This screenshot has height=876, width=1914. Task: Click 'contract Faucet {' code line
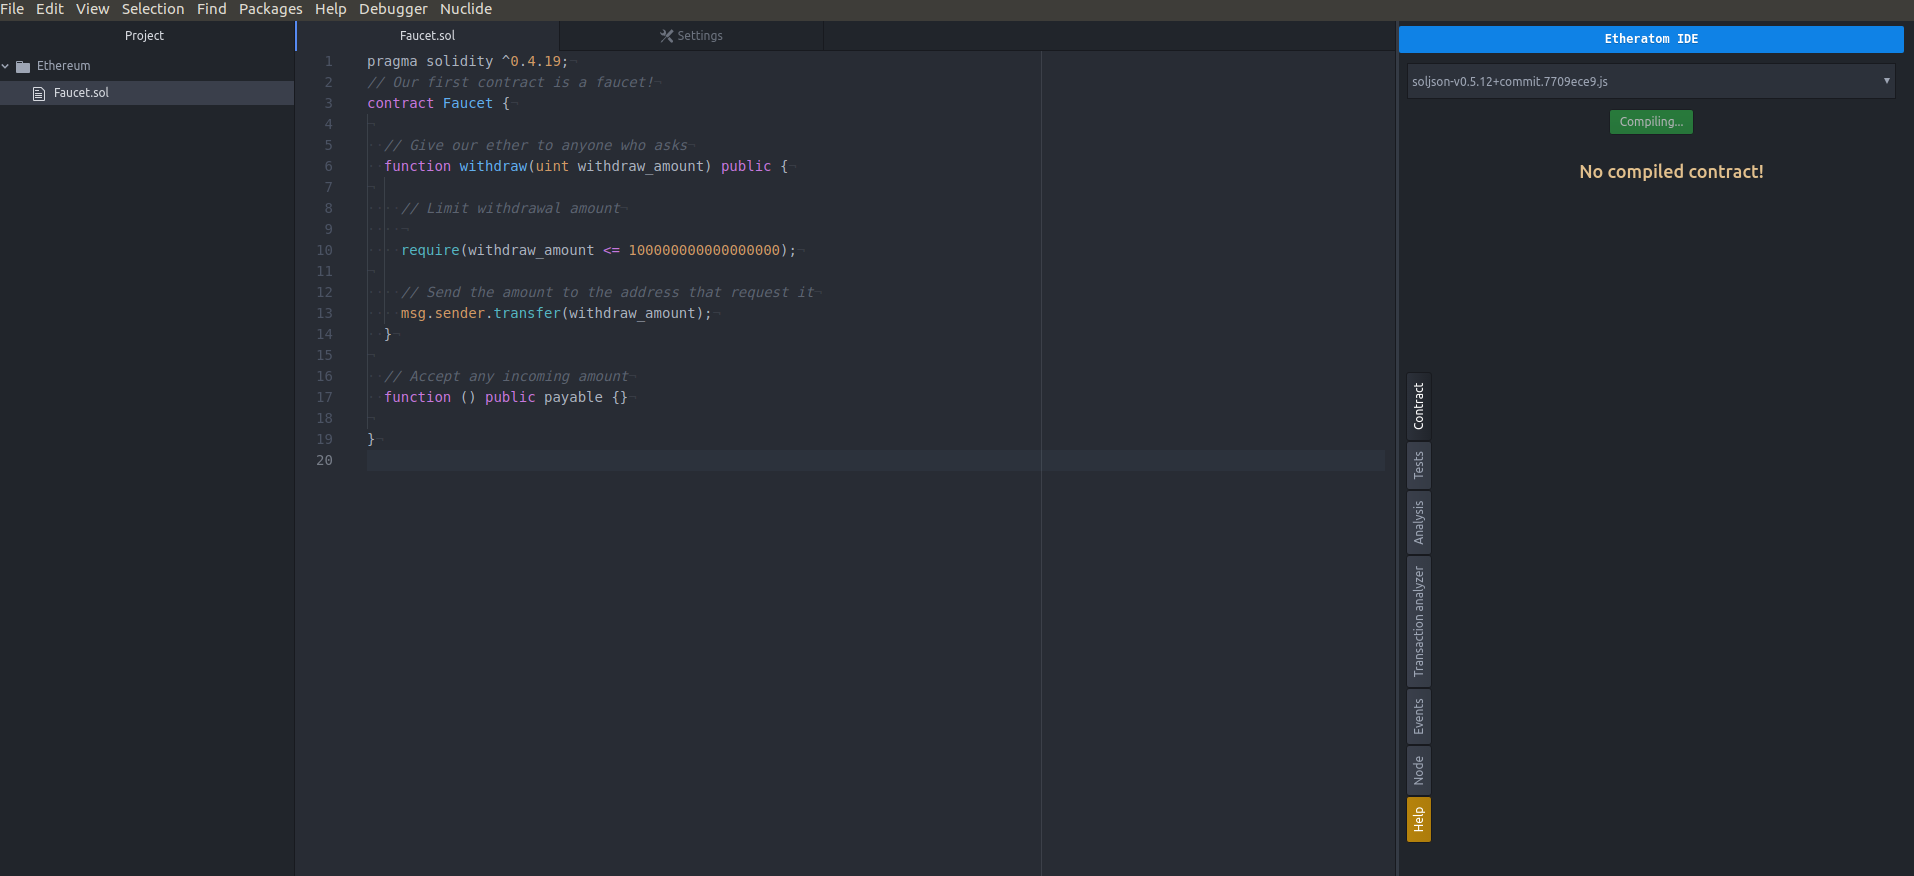tap(438, 104)
